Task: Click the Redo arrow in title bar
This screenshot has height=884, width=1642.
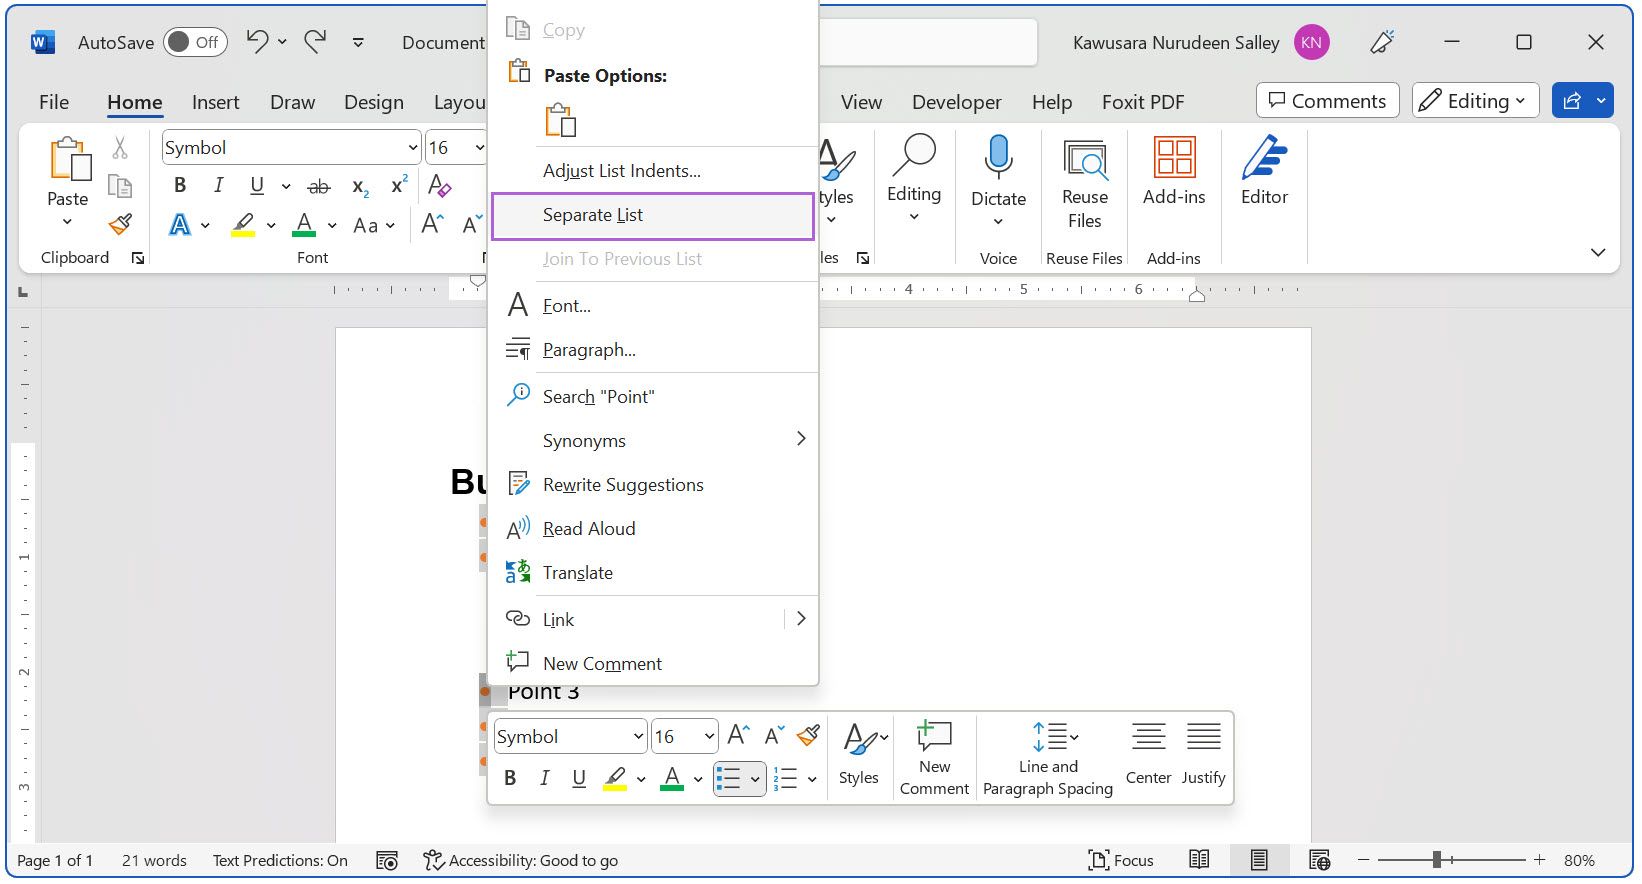Action: (316, 42)
